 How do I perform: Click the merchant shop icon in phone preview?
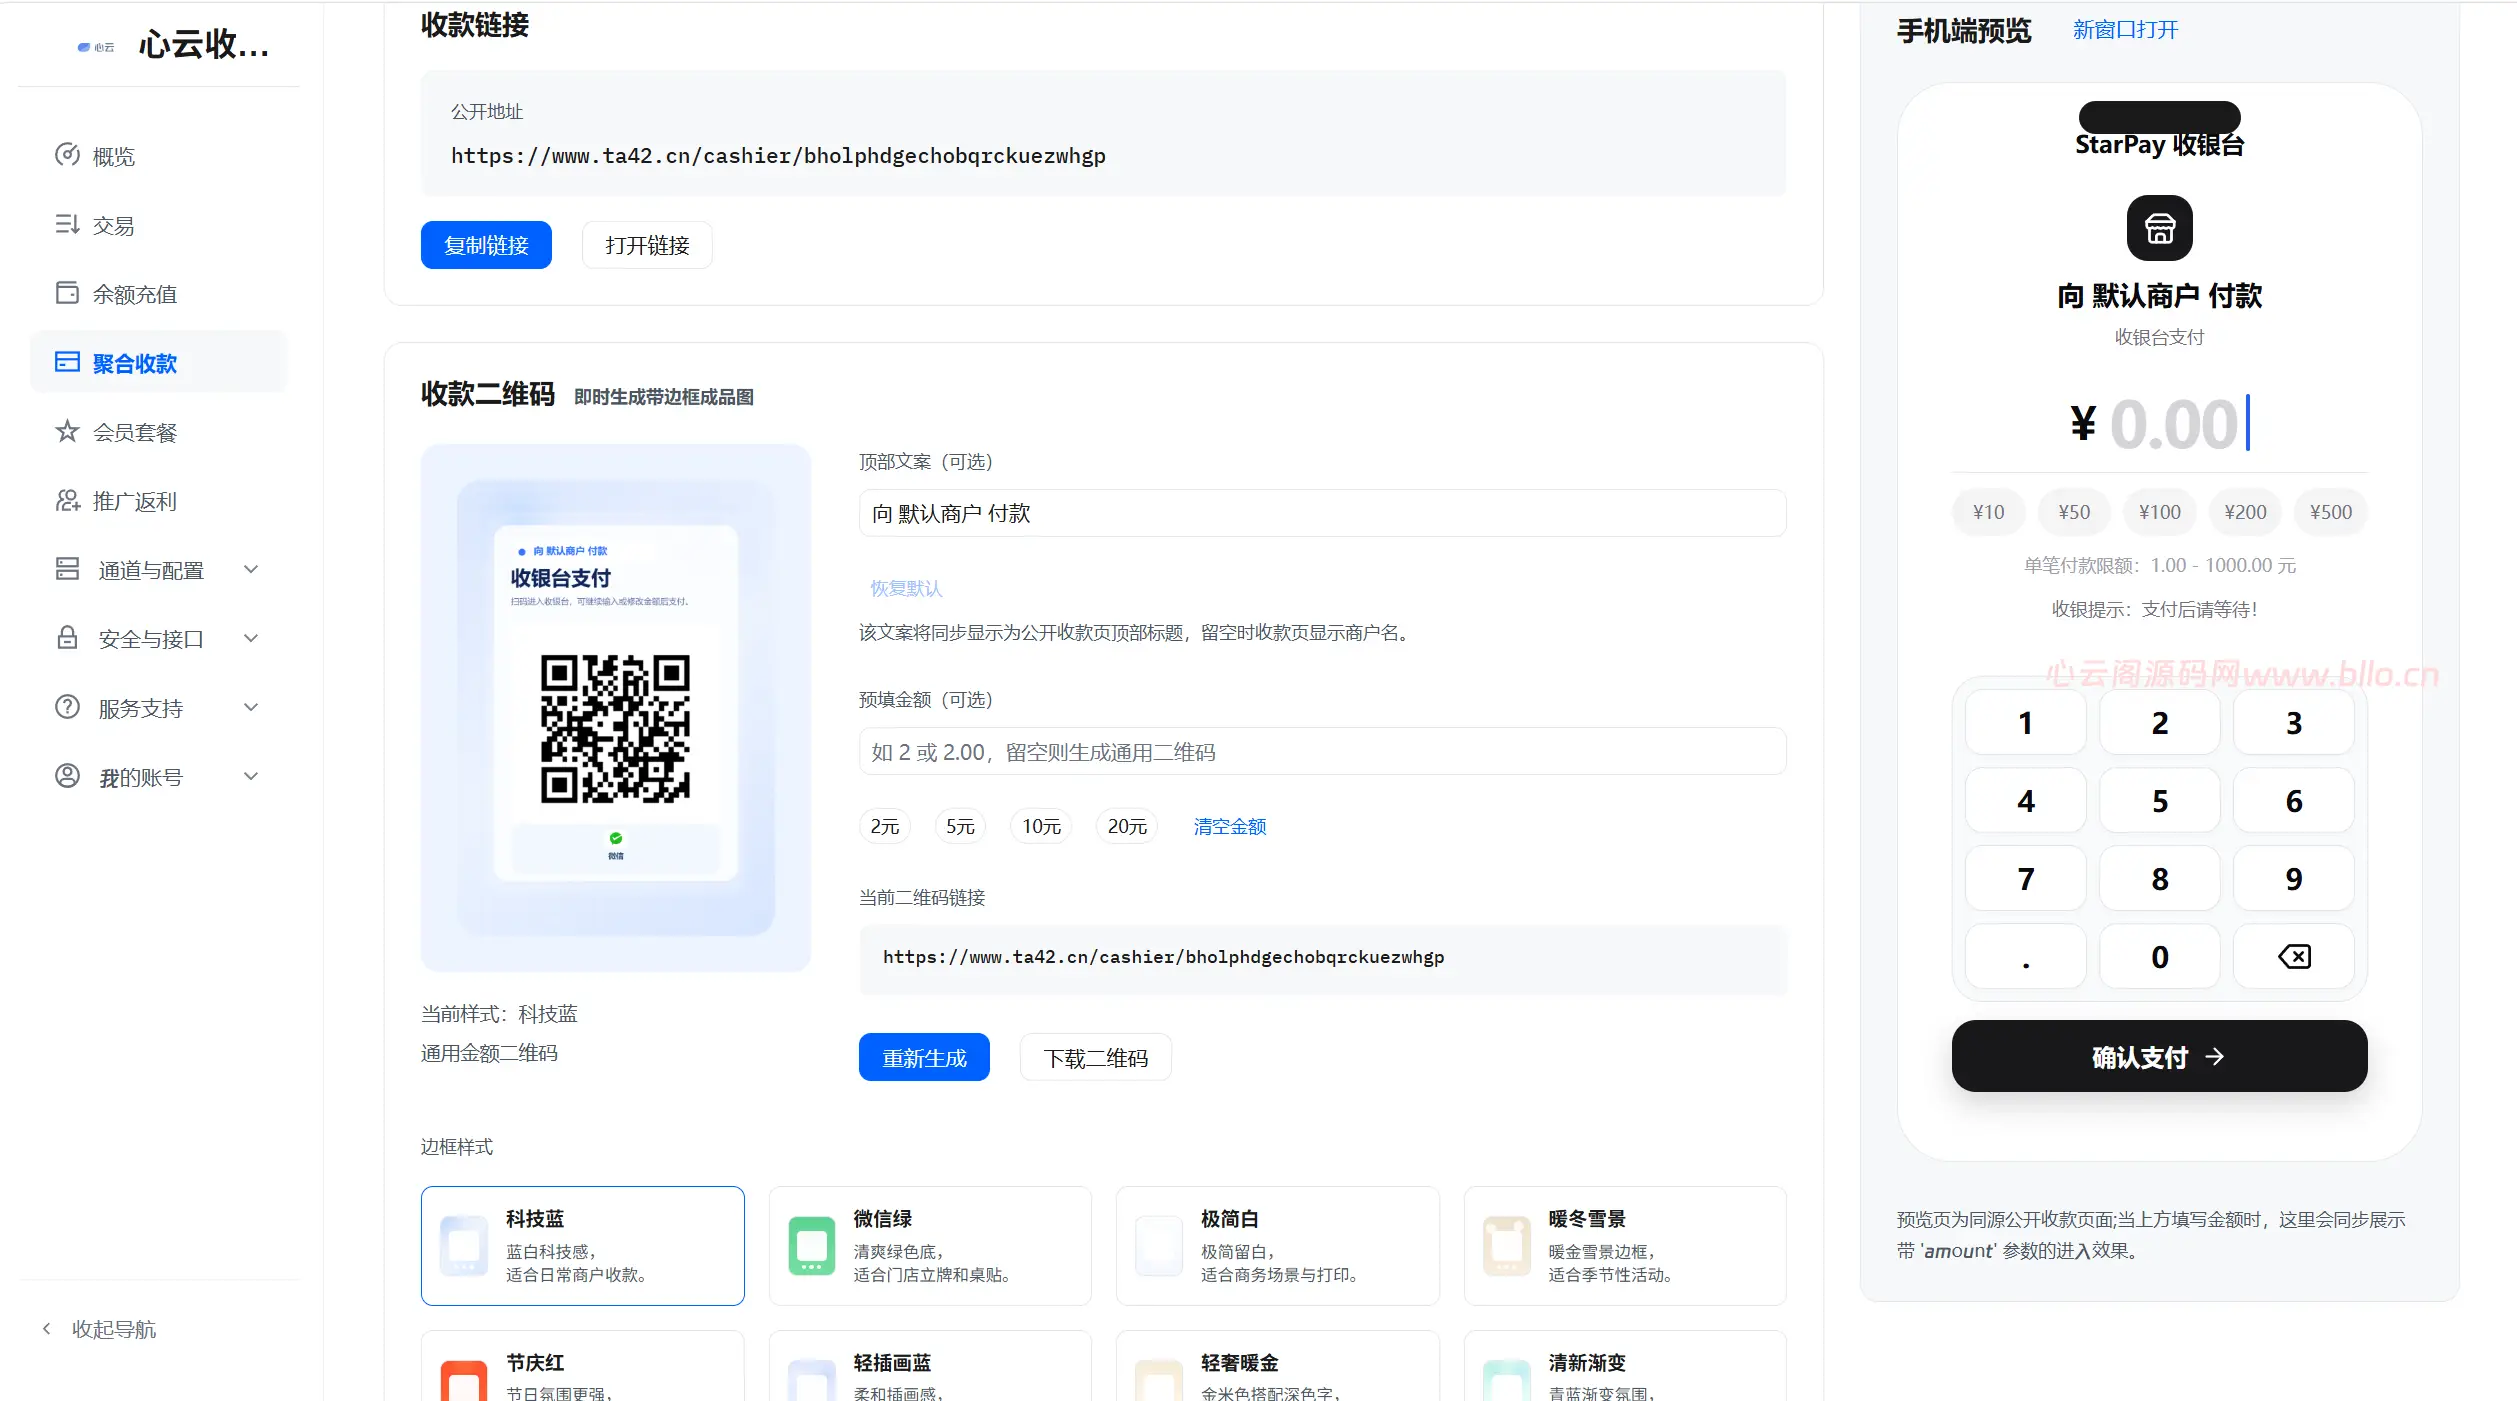(x=2159, y=228)
